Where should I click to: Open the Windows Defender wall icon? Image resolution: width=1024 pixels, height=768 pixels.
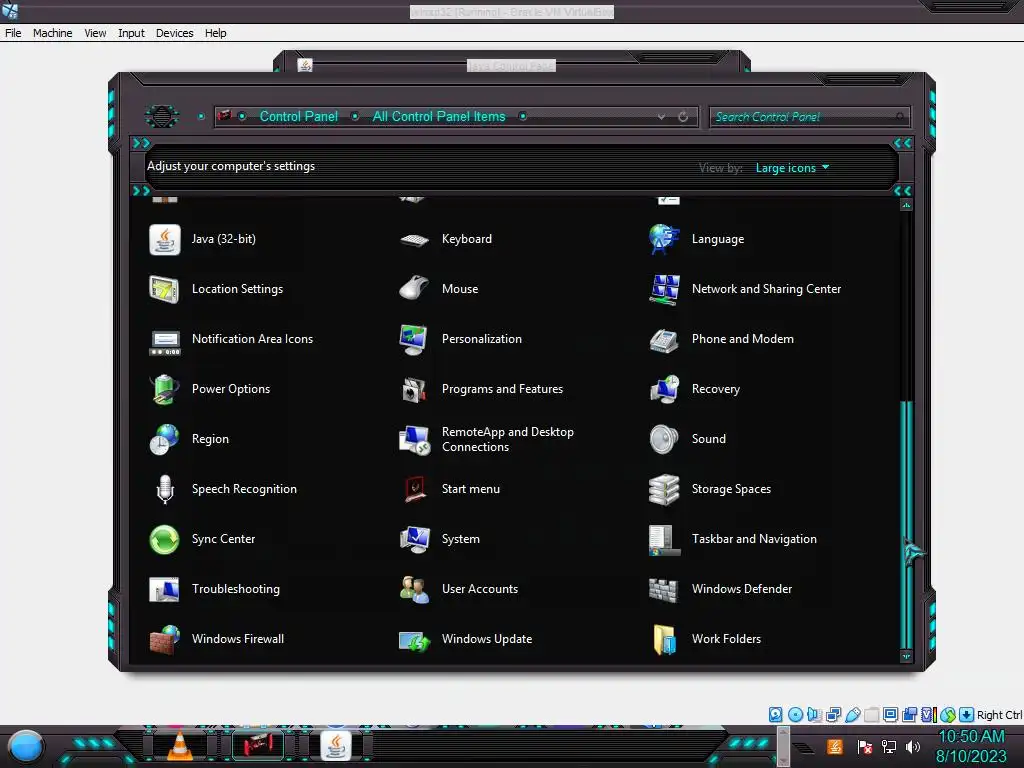(664, 590)
